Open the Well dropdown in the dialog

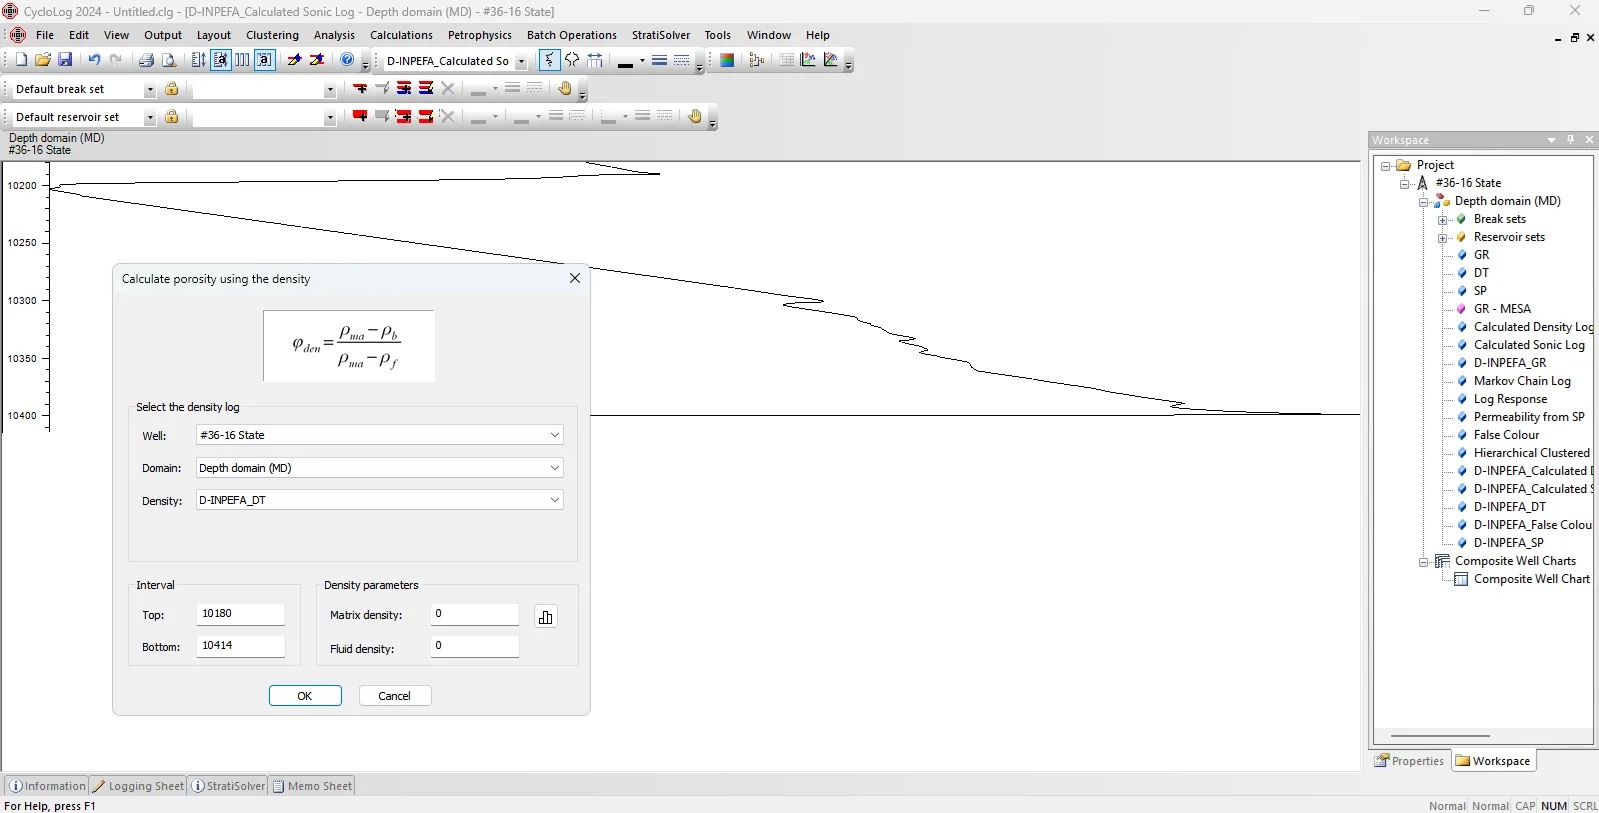click(554, 435)
